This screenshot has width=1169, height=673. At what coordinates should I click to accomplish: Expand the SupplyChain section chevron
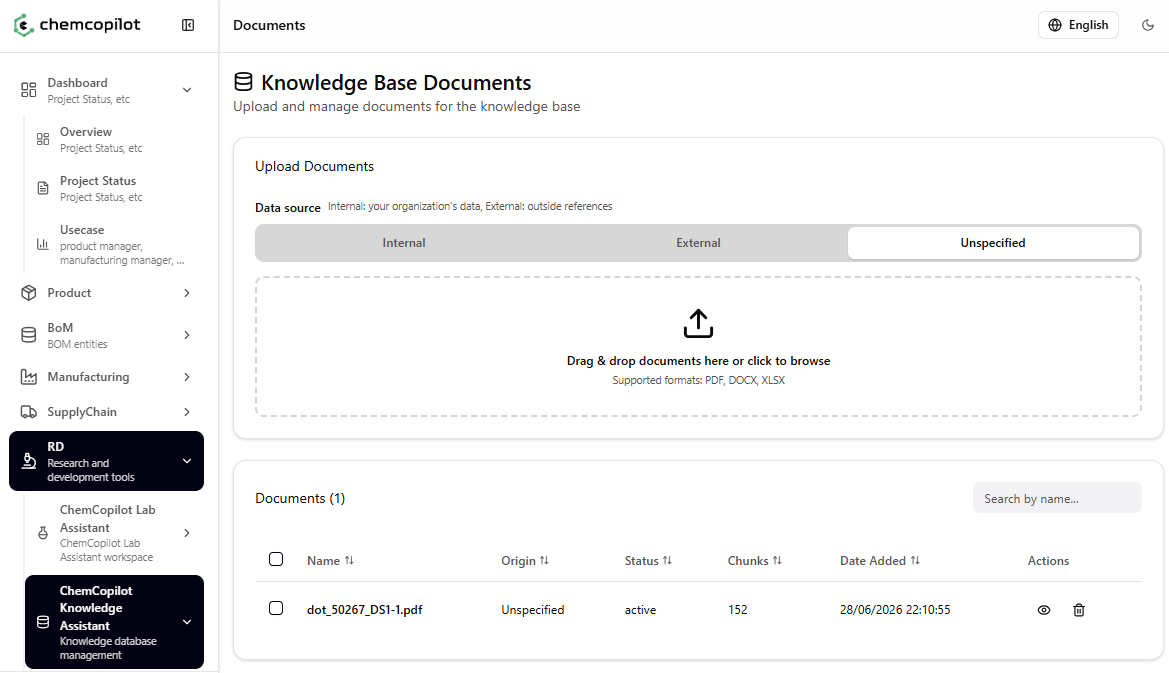(187, 412)
